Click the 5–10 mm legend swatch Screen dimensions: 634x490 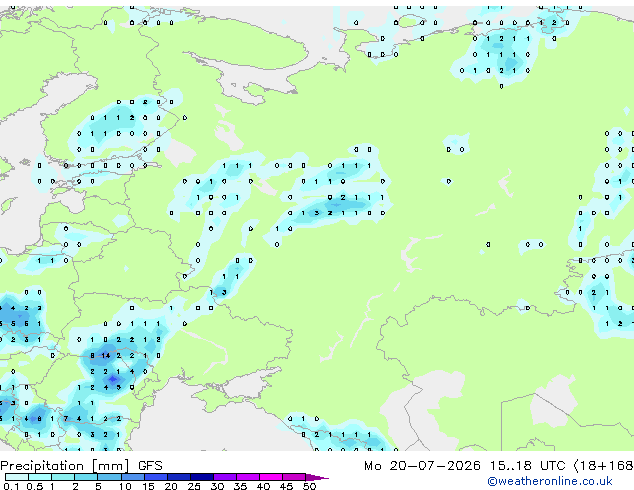click(109, 477)
